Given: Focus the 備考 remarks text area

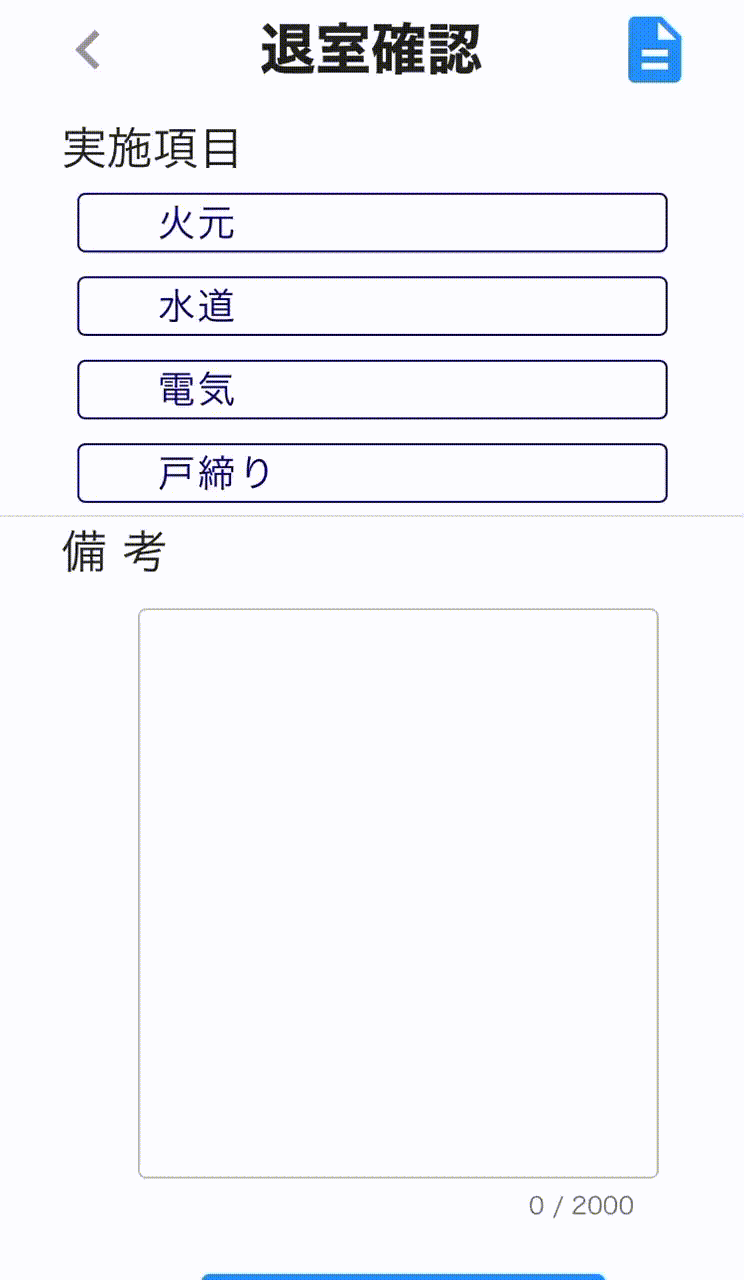Looking at the screenshot, I should pos(398,893).
